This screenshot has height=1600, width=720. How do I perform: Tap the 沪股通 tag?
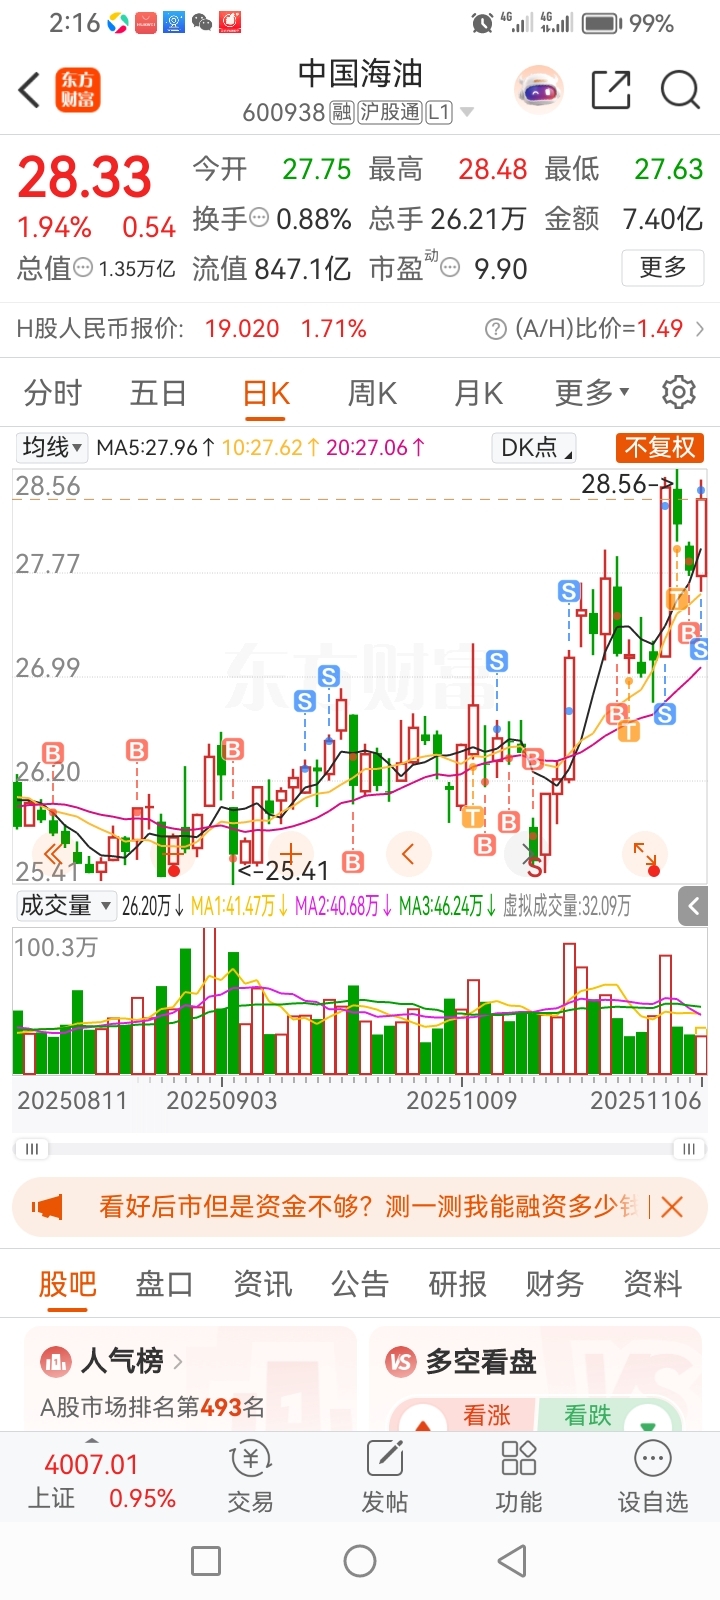pos(390,112)
